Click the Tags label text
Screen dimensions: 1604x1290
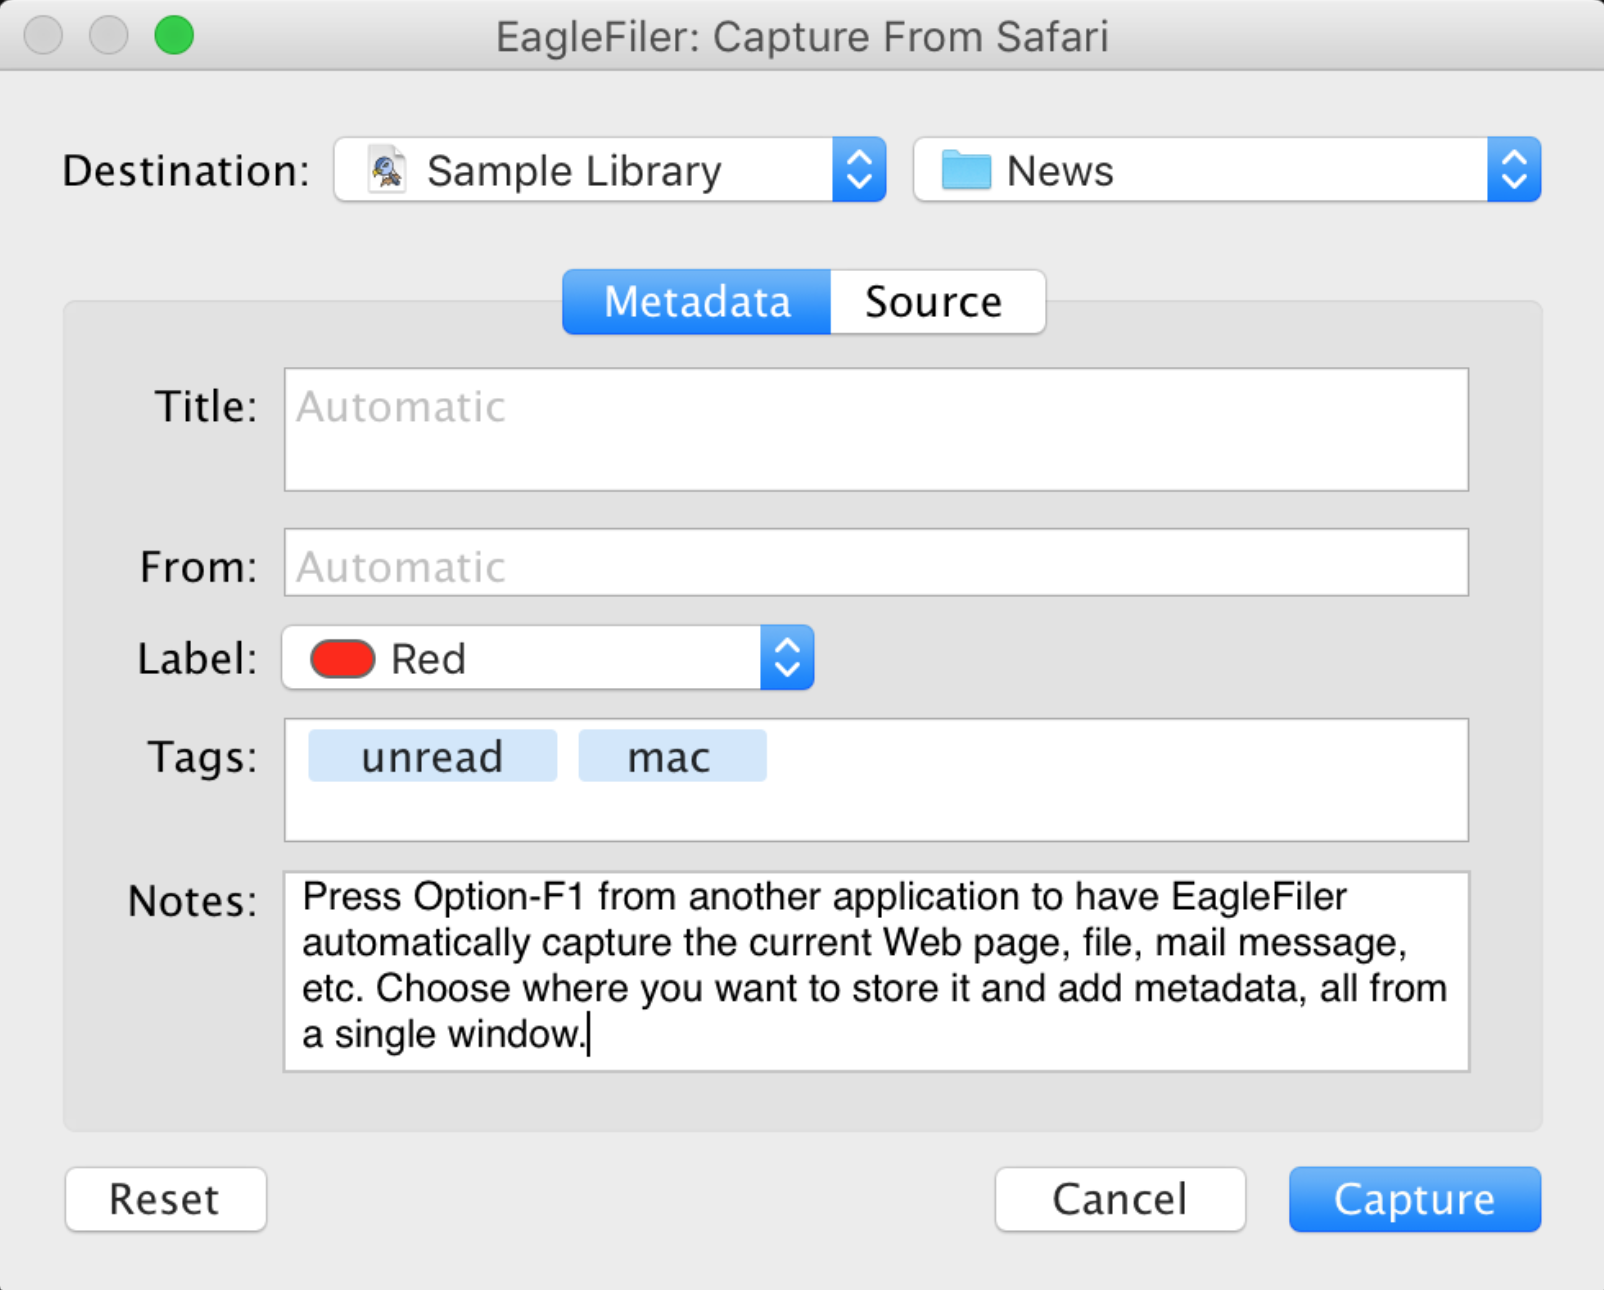(202, 757)
